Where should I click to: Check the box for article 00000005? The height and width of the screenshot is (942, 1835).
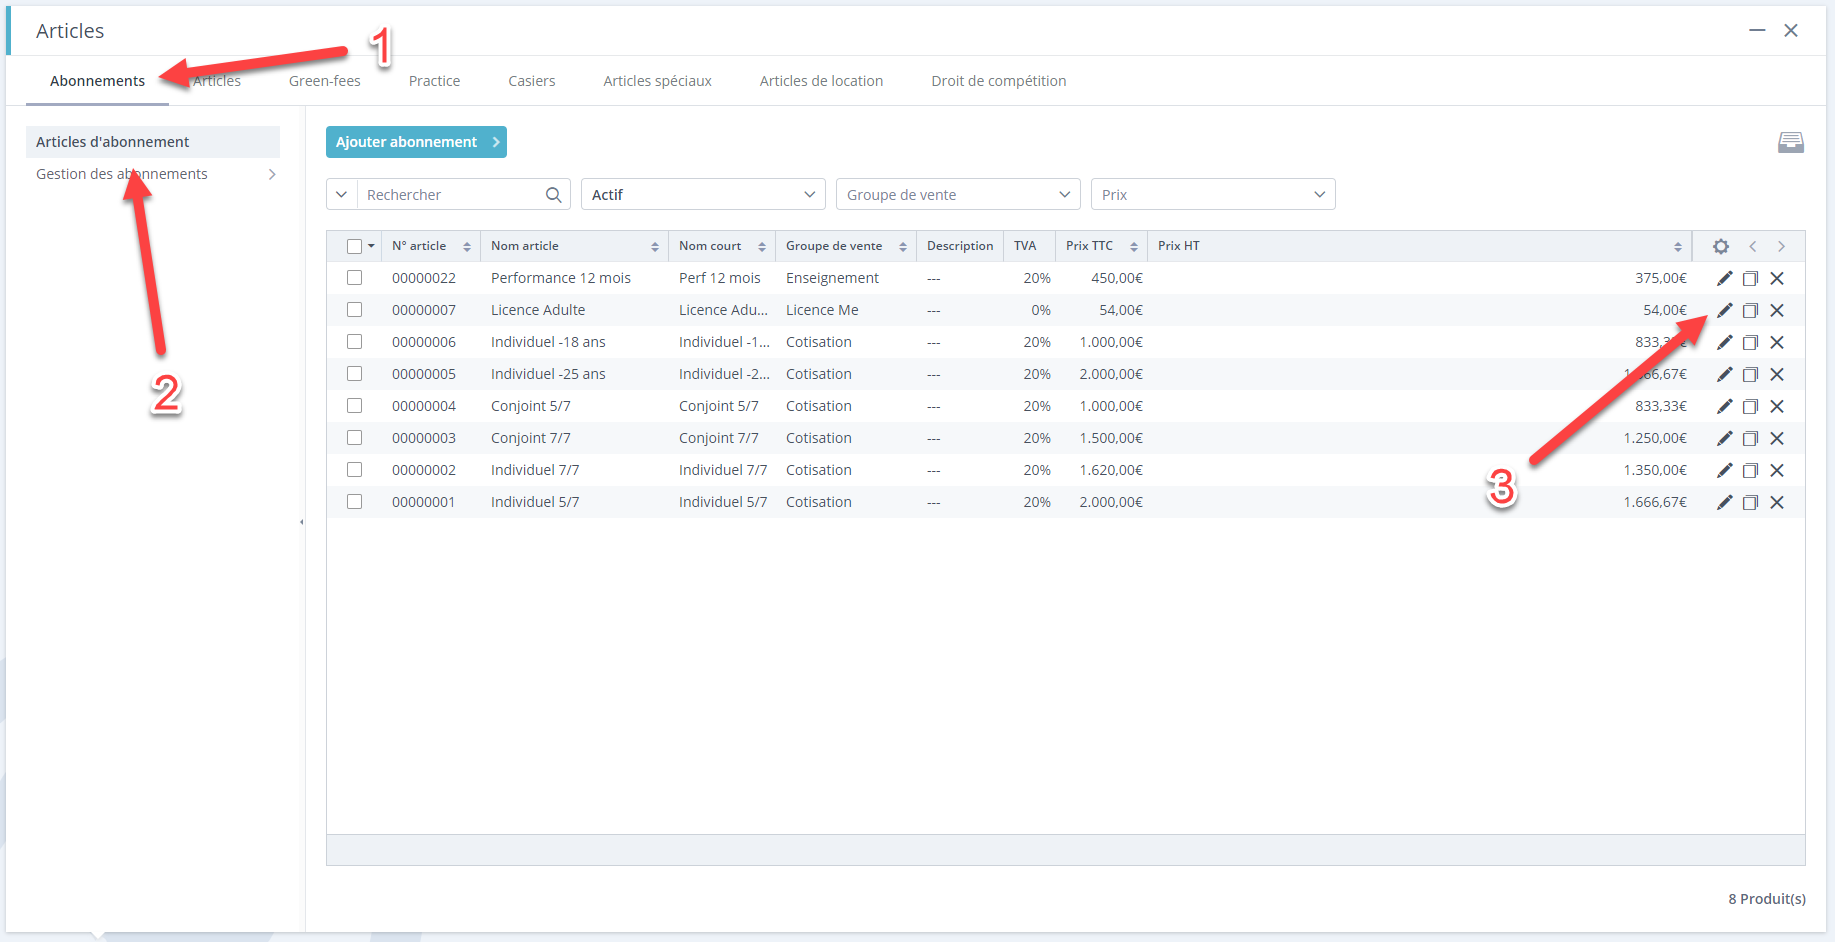[354, 374]
